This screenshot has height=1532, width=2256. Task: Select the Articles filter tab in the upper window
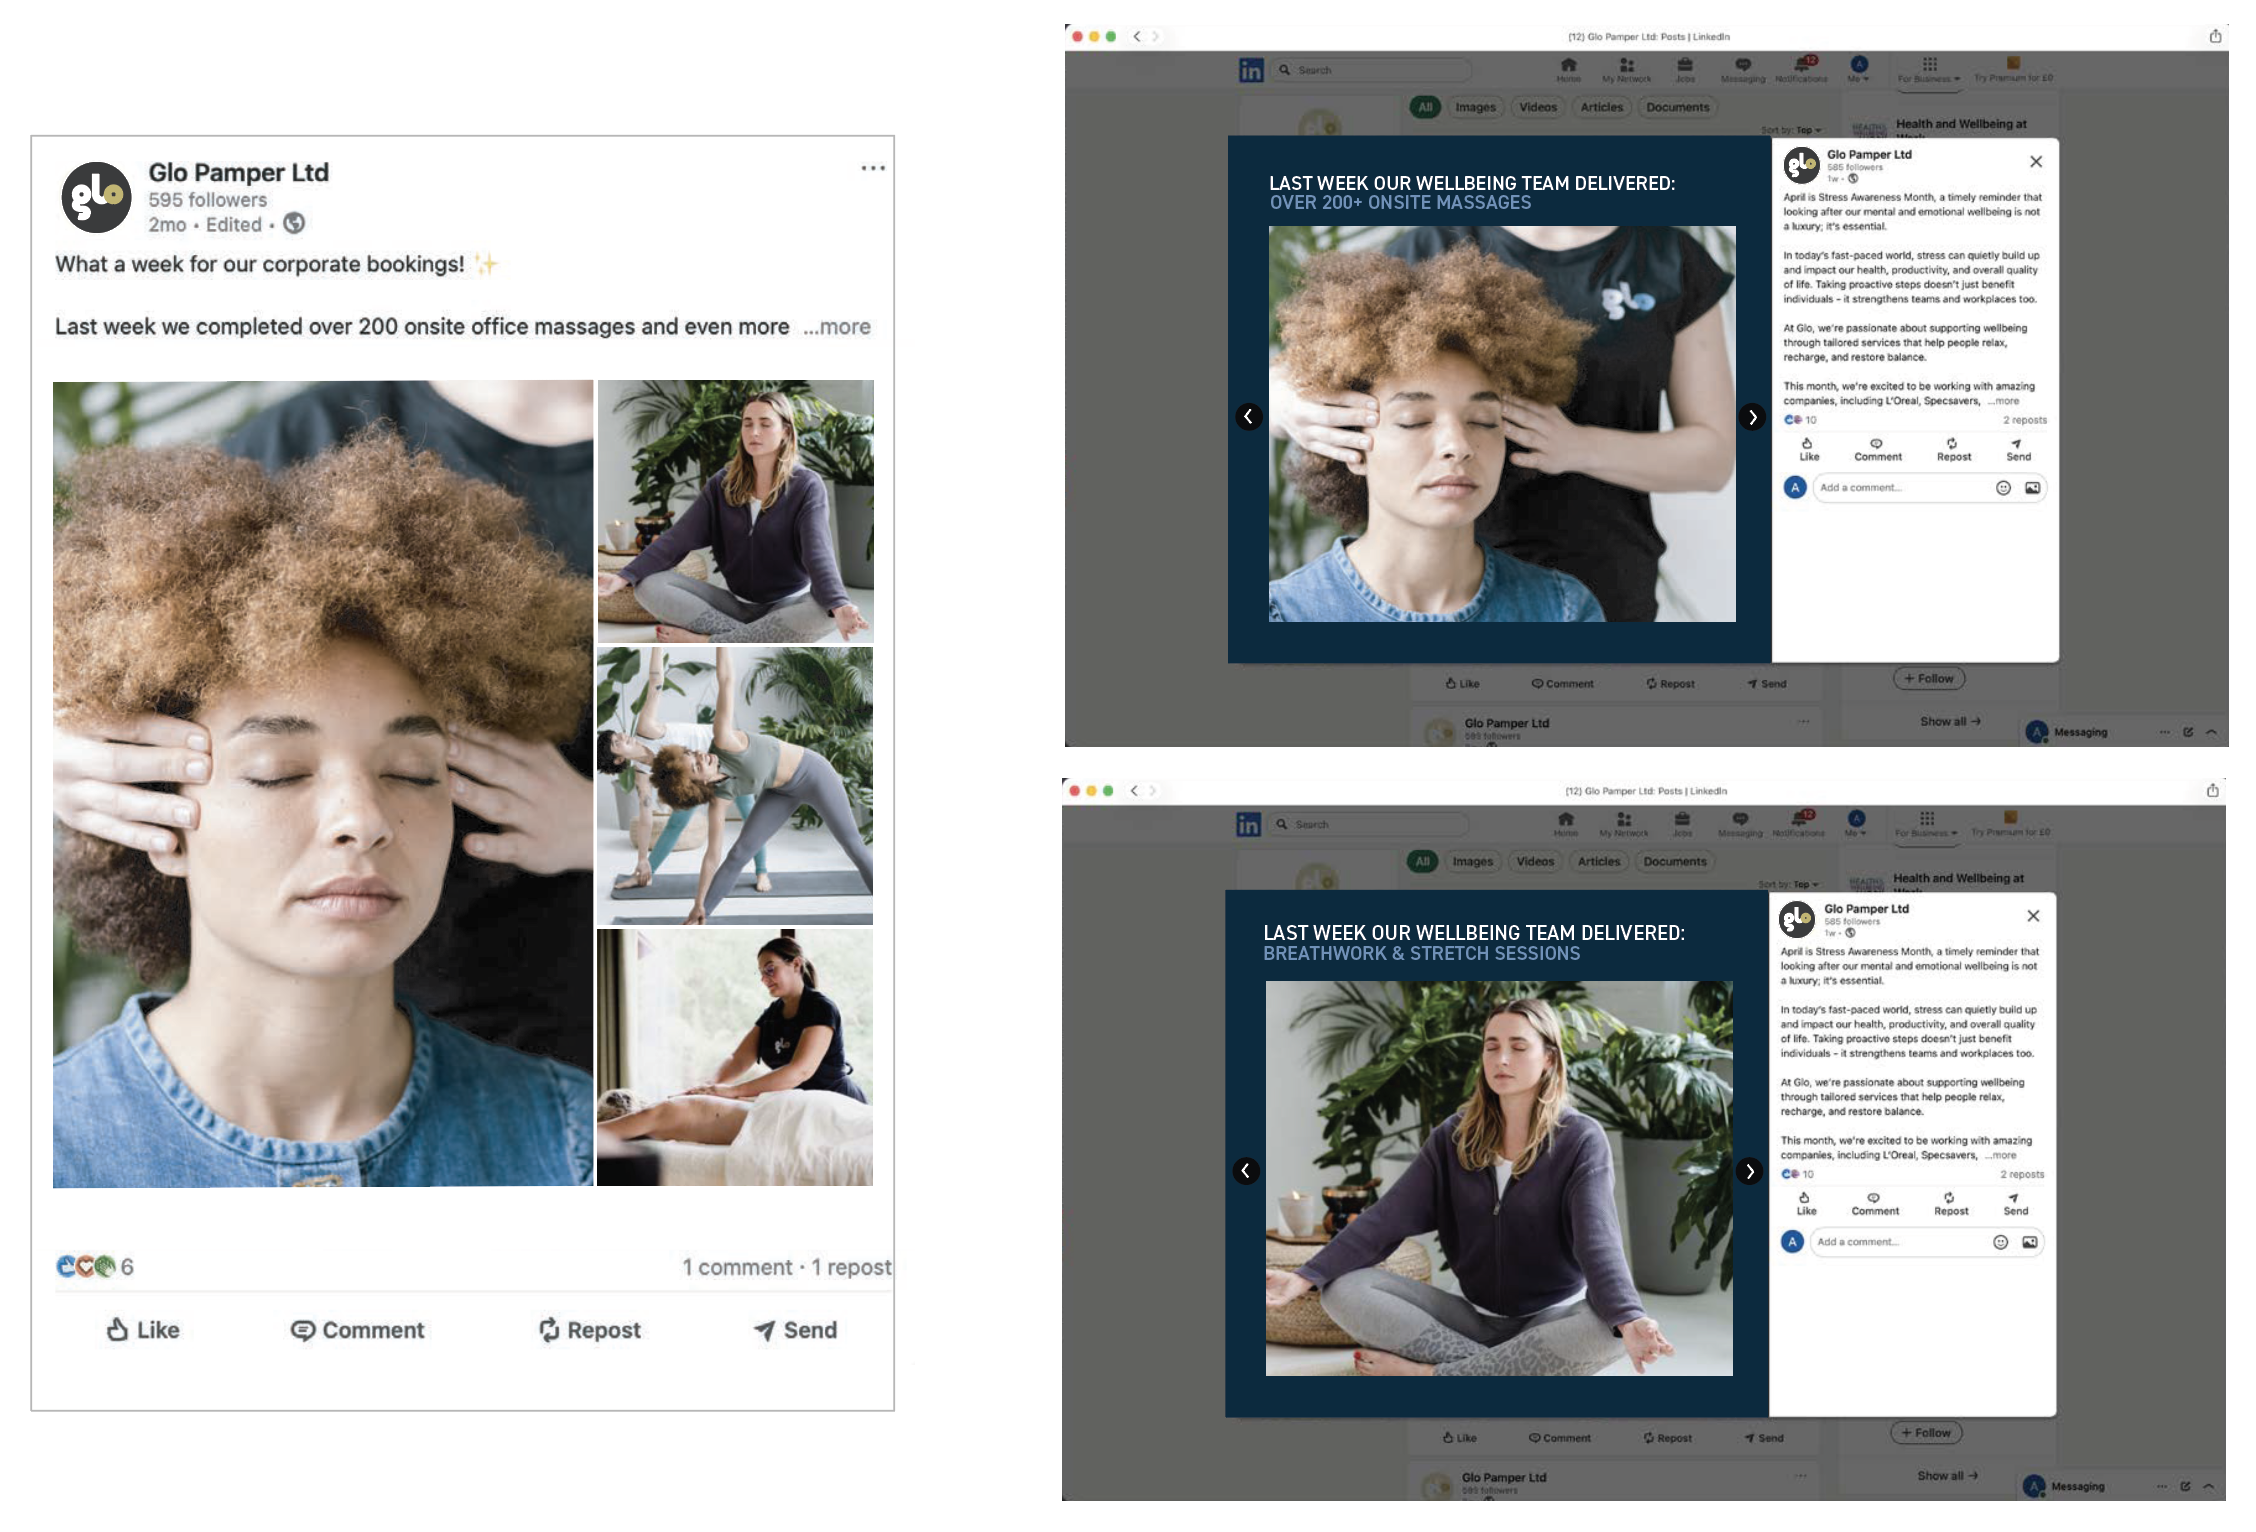(x=1601, y=107)
